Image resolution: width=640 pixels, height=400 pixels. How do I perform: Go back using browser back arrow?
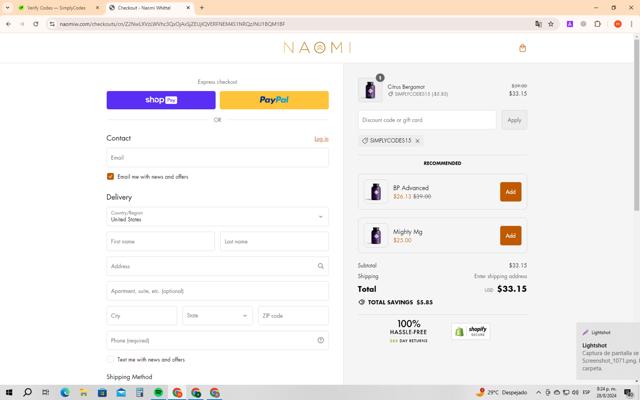(8, 24)
